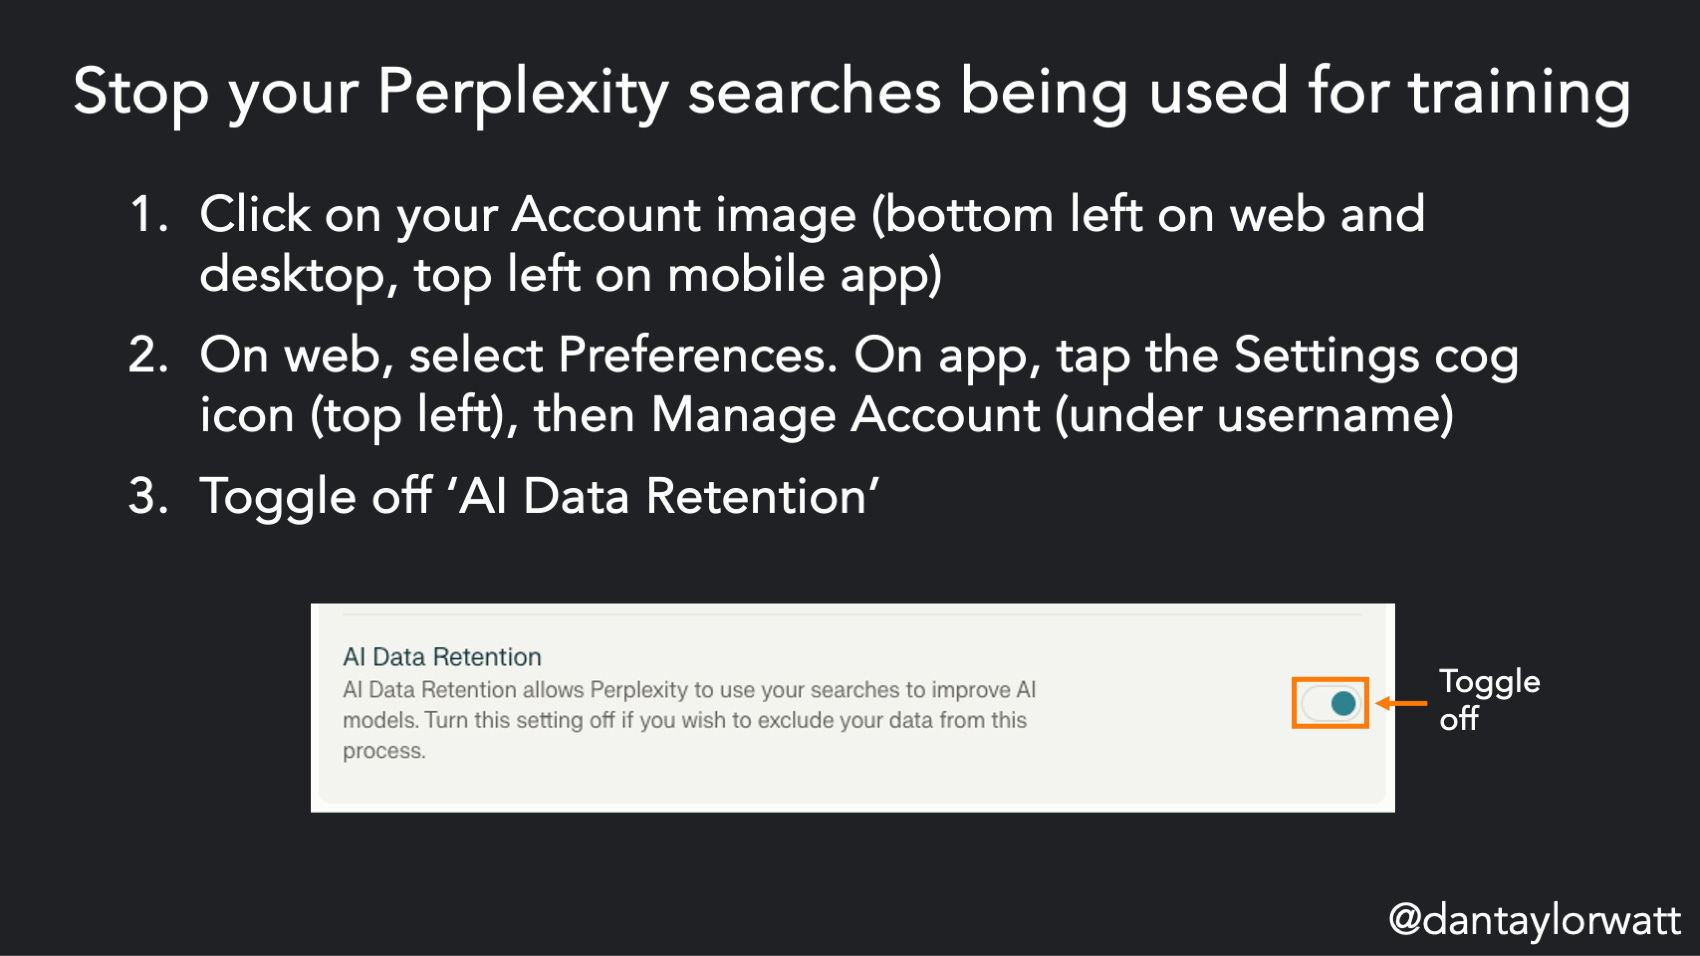Click the AI Data Retention description paragraph
The height and width of the screenshot is (956, 1700).
click(689, 720)
